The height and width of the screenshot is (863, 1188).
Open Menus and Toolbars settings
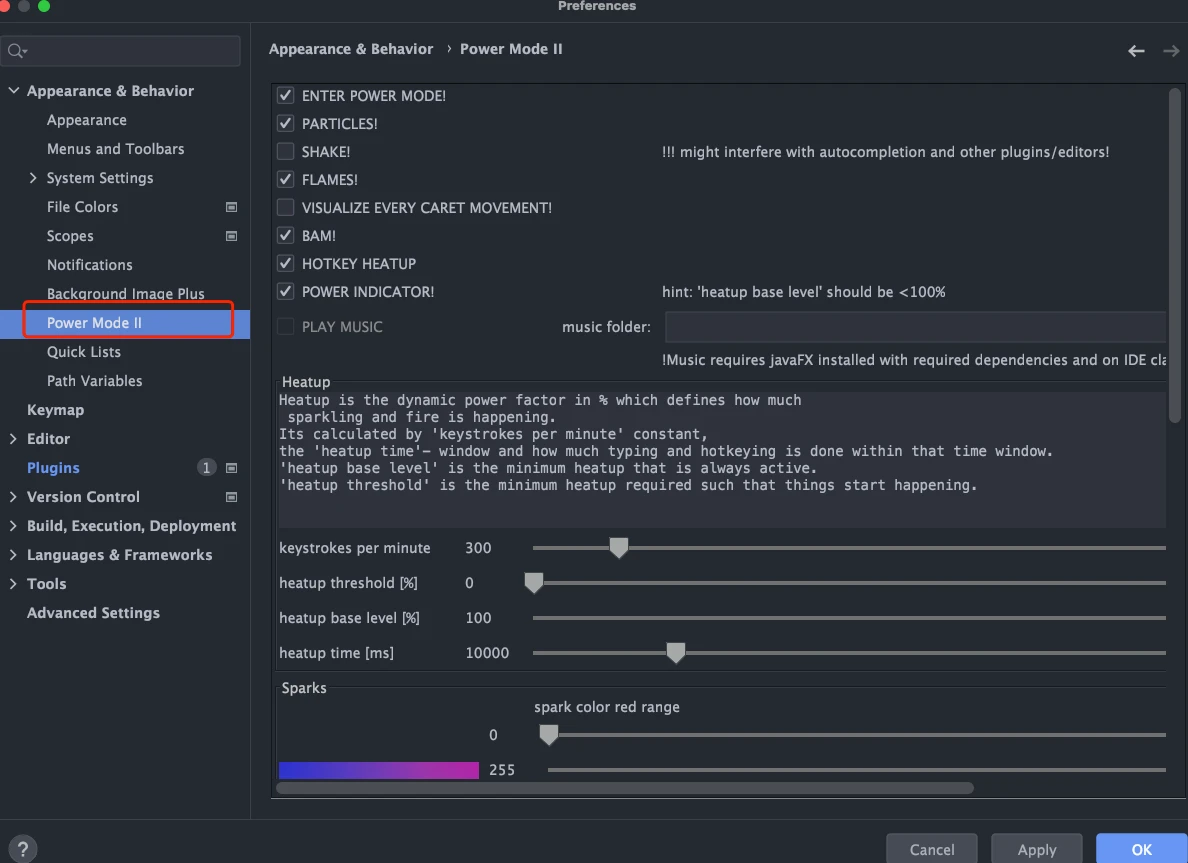tap(115, 149)
